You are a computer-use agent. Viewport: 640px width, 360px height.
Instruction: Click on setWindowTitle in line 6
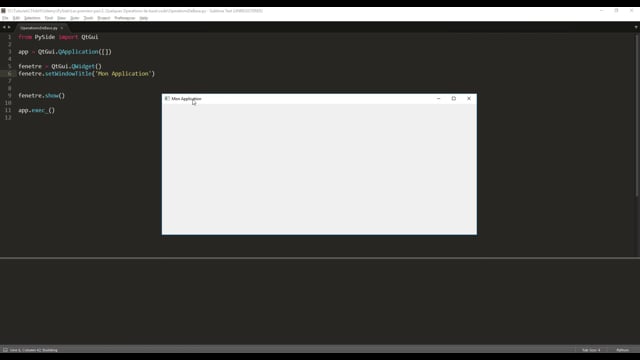(x=69, y=73)
